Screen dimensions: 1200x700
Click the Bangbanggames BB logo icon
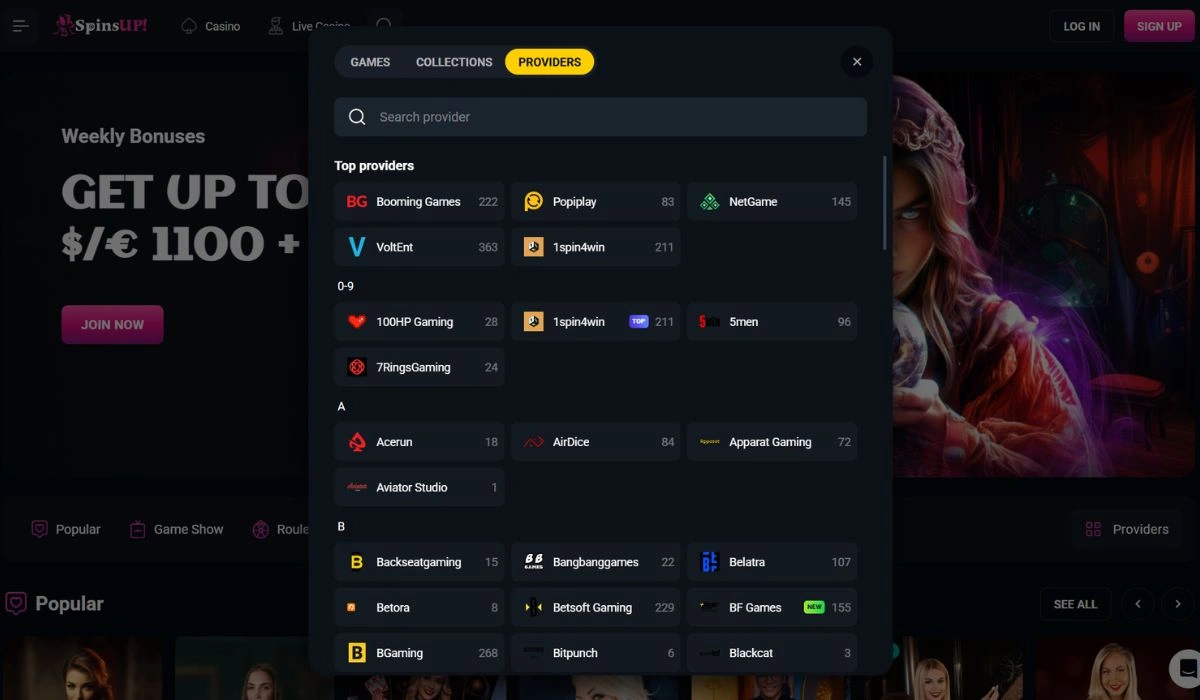coord(534,562)
